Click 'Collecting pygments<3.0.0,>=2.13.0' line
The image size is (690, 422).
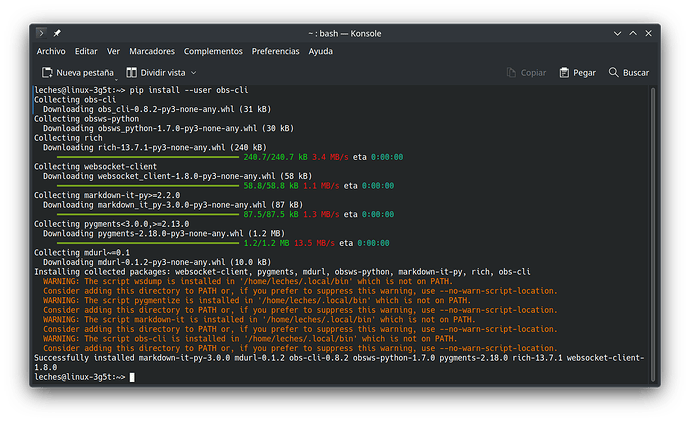(112, 224)
